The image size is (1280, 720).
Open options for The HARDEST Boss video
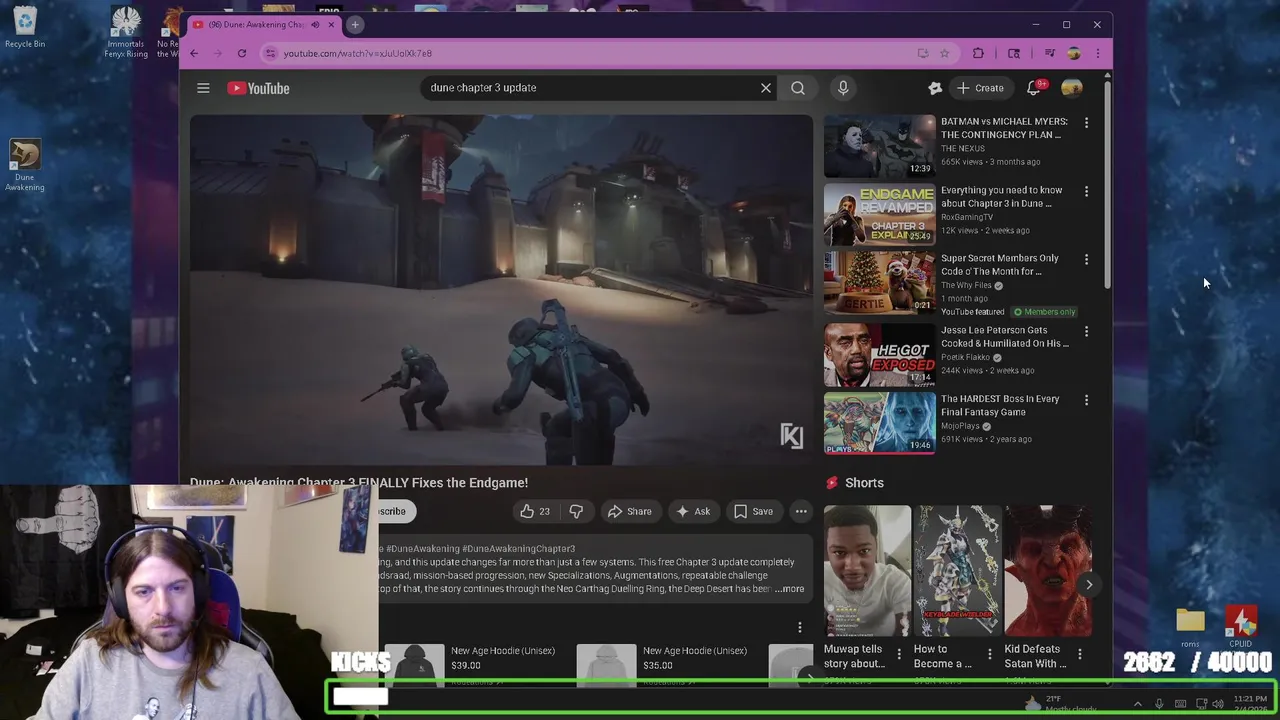pos(1086,400)
